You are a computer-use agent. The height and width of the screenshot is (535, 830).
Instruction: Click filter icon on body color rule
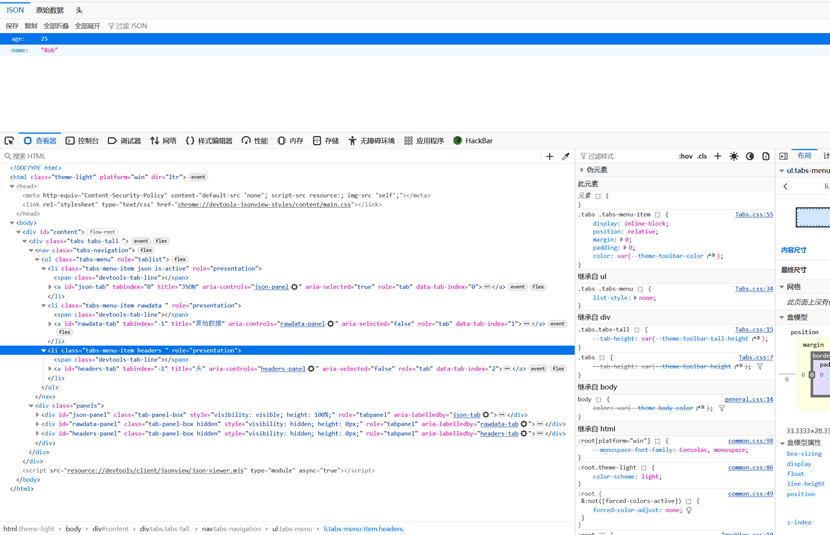[721, 409]
